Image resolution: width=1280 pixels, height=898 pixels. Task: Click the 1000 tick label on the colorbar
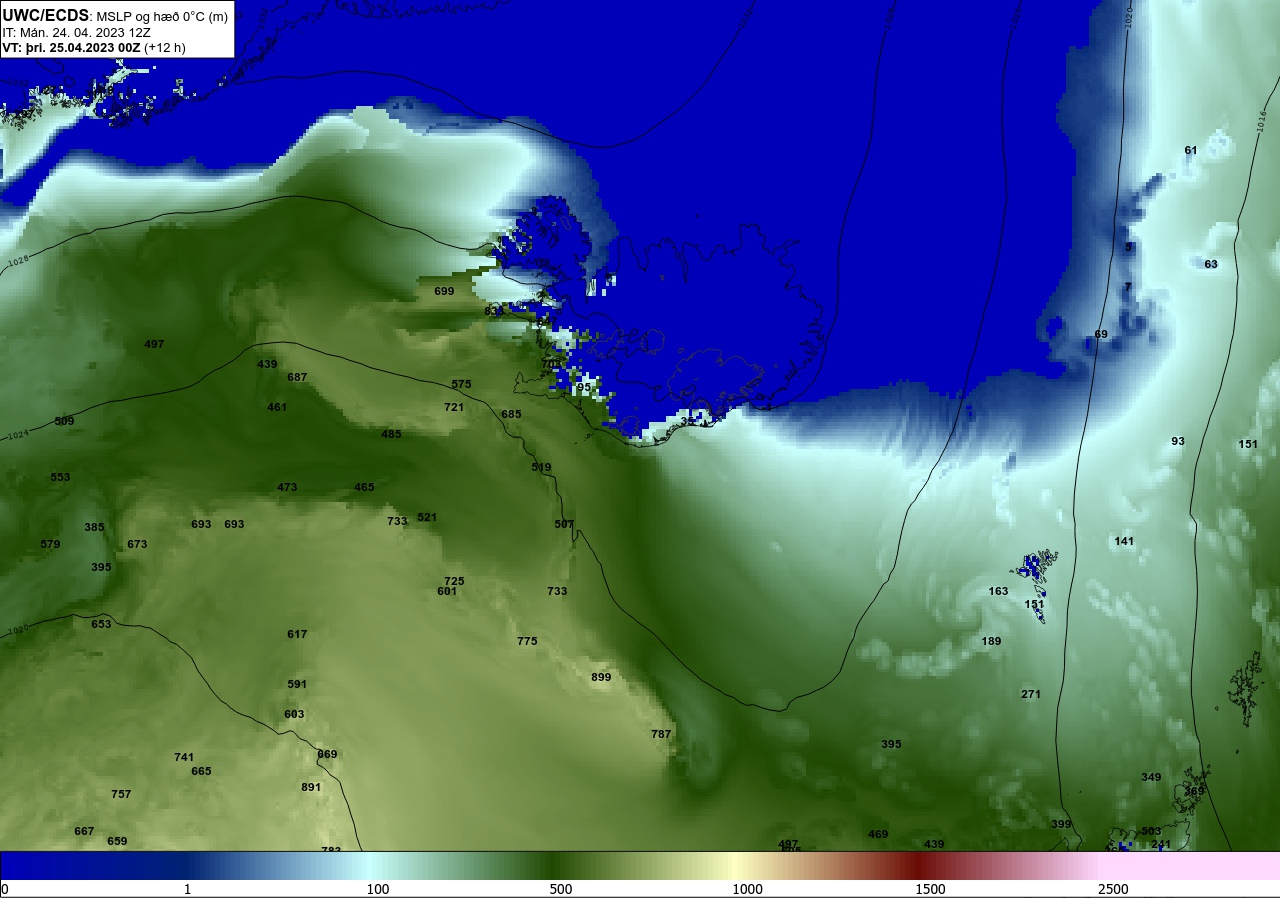[x=747, y=889]
